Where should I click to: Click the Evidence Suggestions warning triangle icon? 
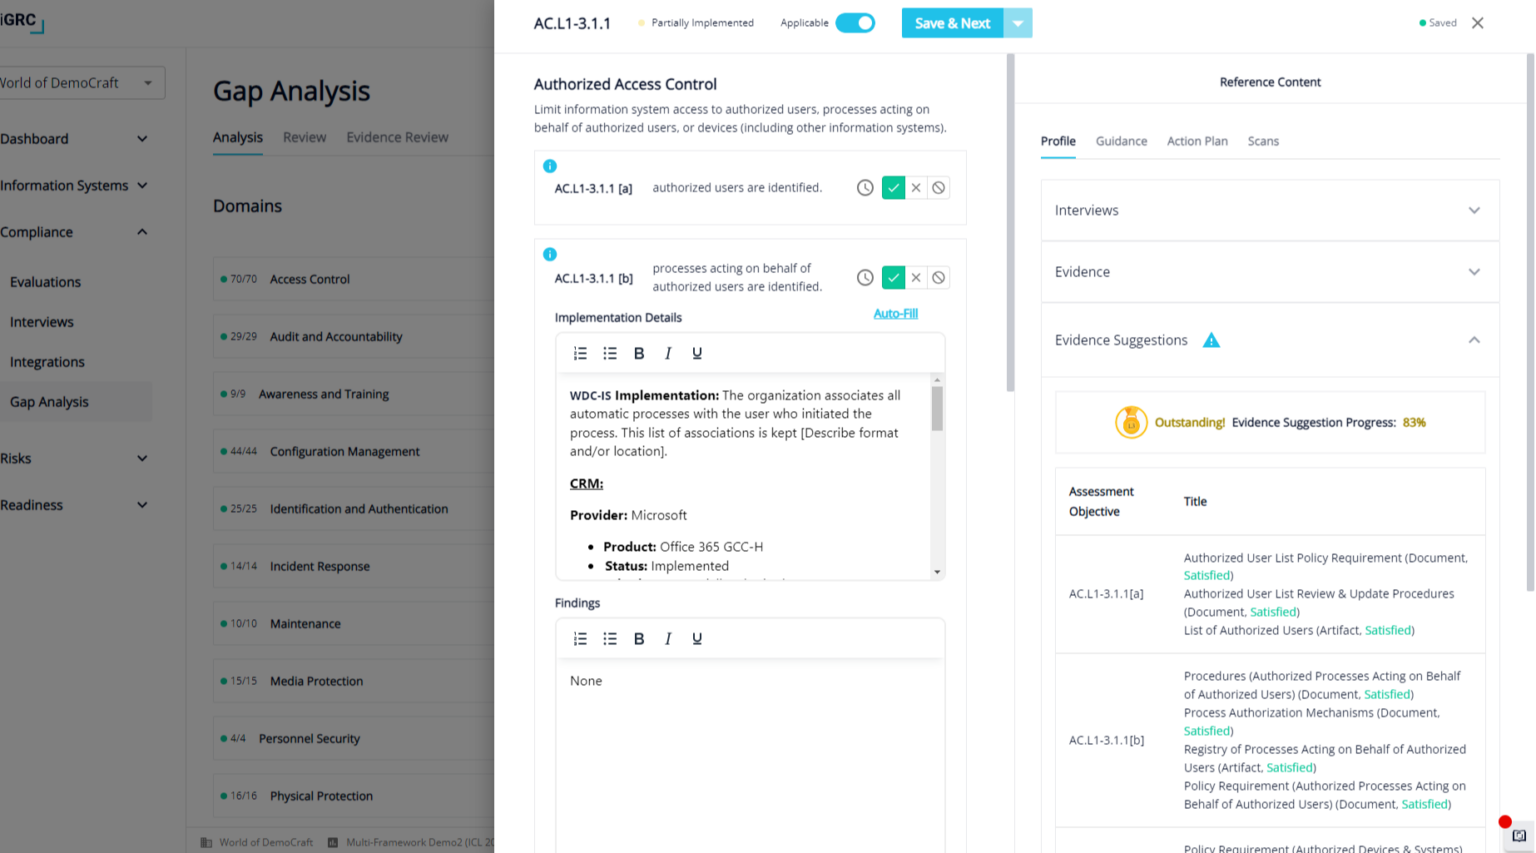click(x=1211, y=341)
